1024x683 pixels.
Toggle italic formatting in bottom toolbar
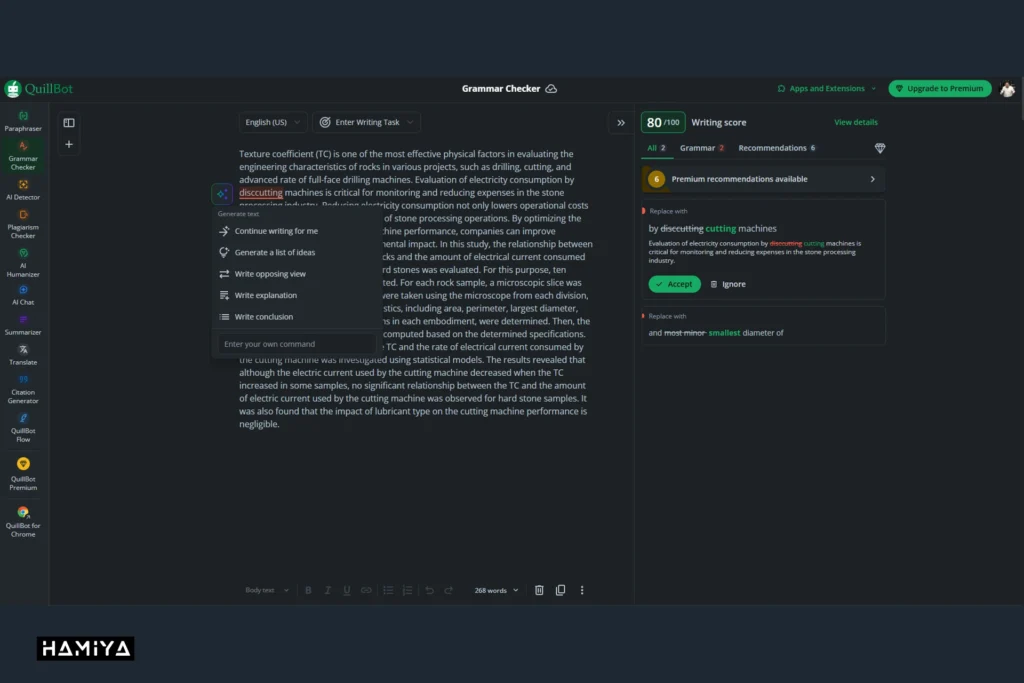[328, 590]
